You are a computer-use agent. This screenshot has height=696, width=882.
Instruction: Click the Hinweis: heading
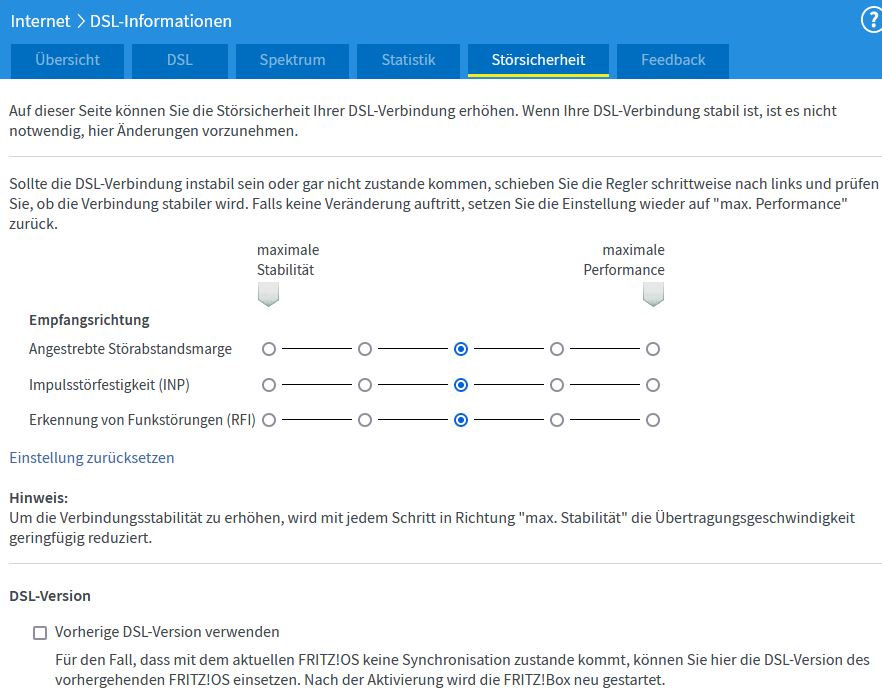point(39,498)
